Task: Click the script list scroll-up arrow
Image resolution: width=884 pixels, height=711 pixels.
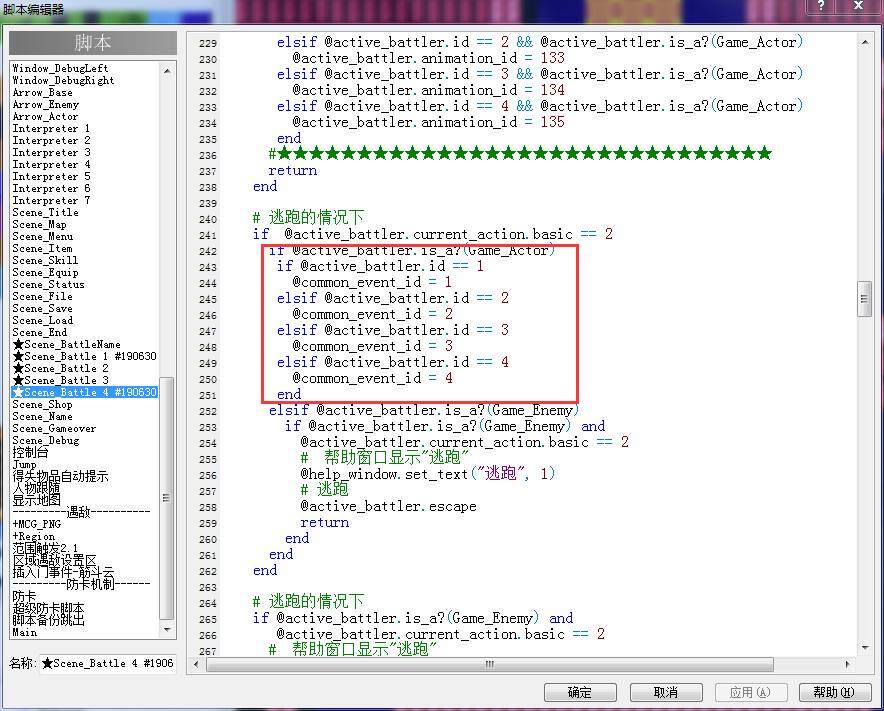Action: [x=167, y=71]
